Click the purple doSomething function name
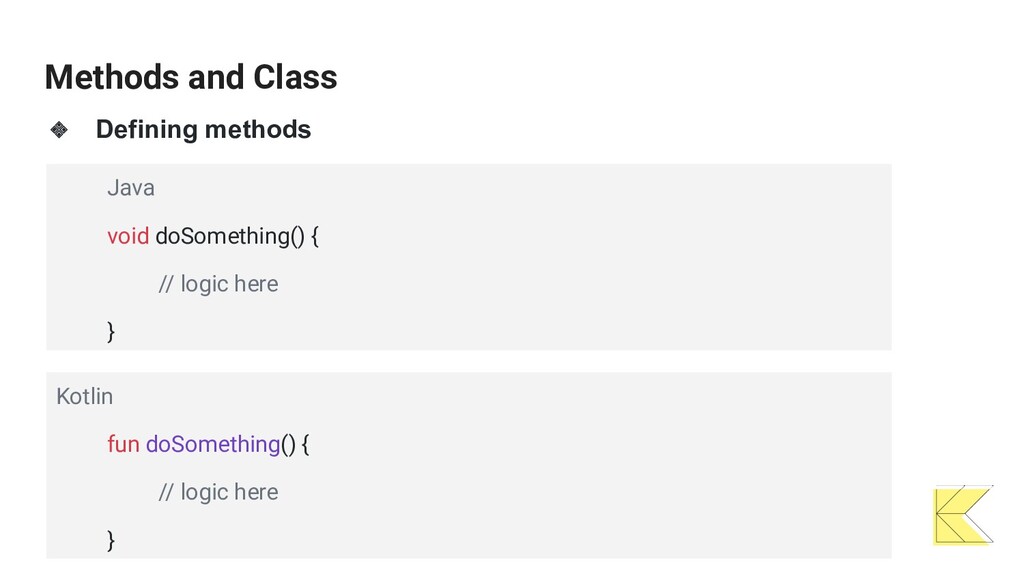The height and width of the screenshot is (576, 1024). tap(213, 444)
